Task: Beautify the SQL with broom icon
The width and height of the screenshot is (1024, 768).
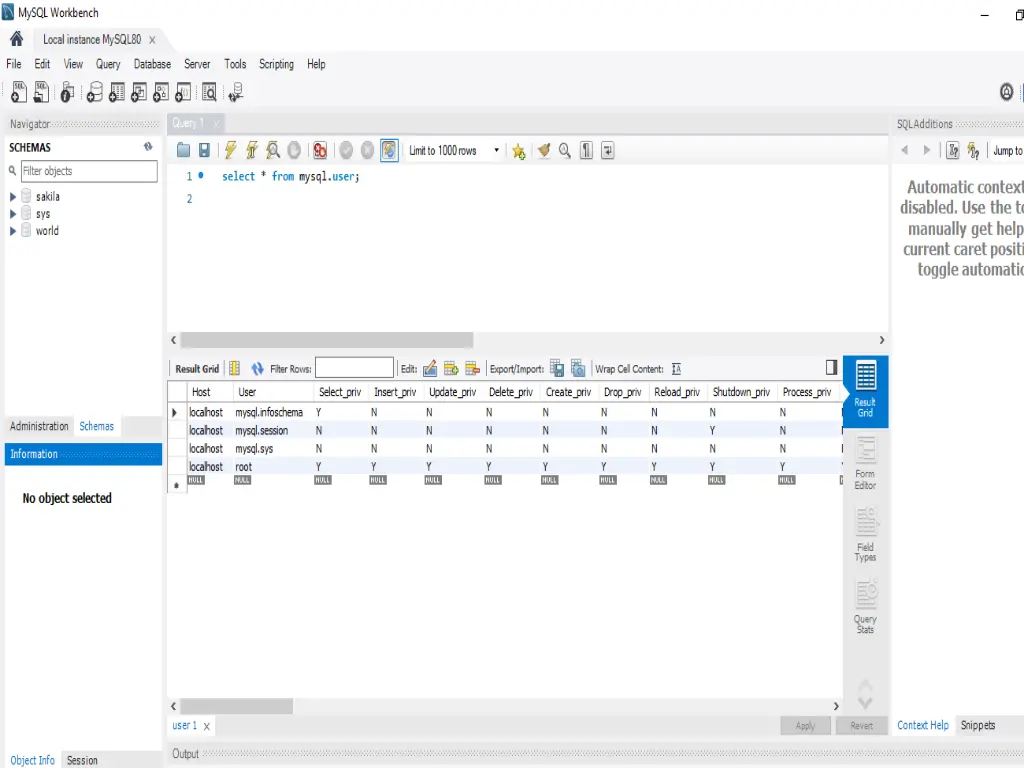Action: coord(543,151)
